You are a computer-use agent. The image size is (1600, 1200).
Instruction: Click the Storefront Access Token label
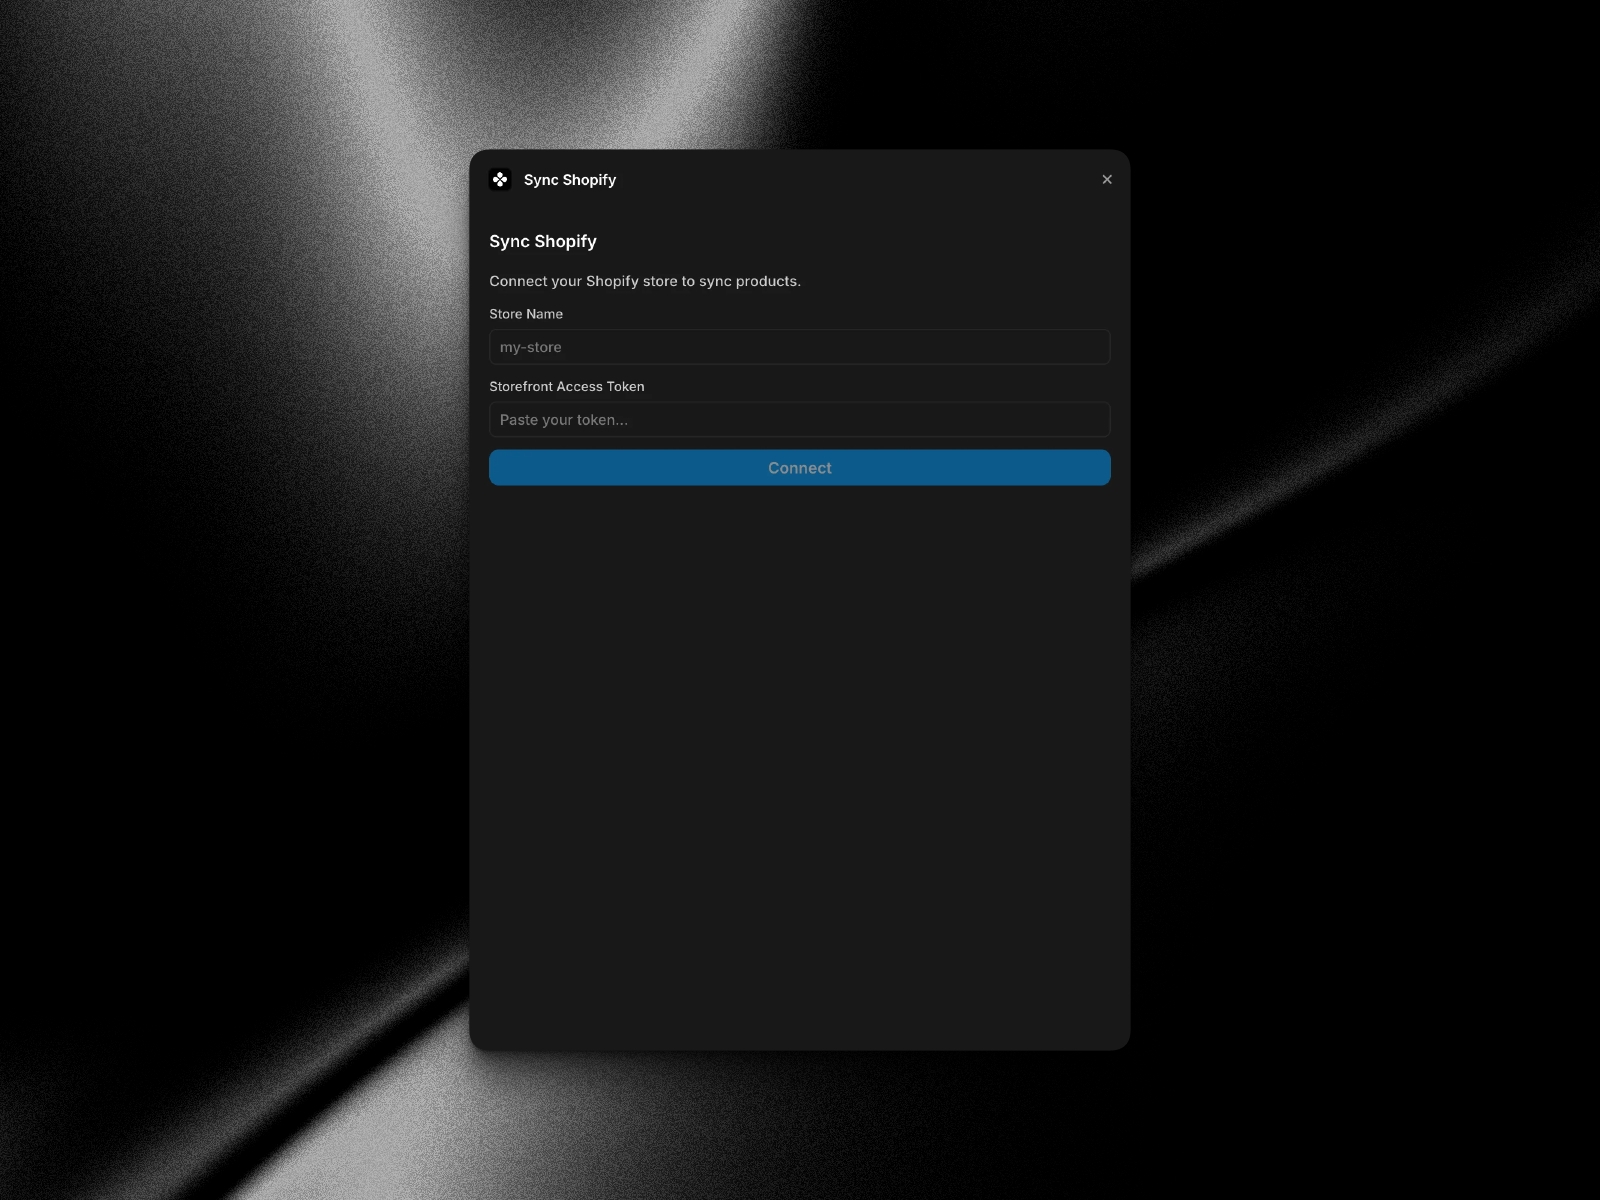(566, 386)
